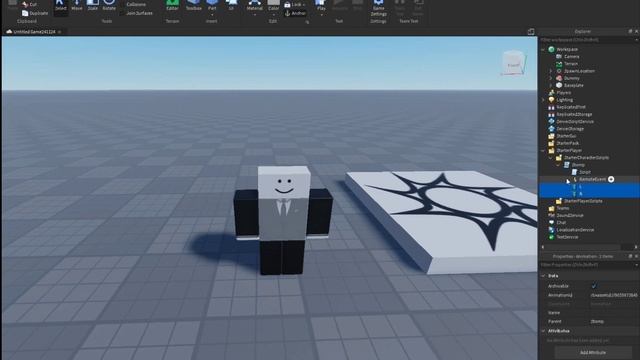Select Terrain in Explorer
The width and height of the screenshot is (640, 360).
(571, 64)
